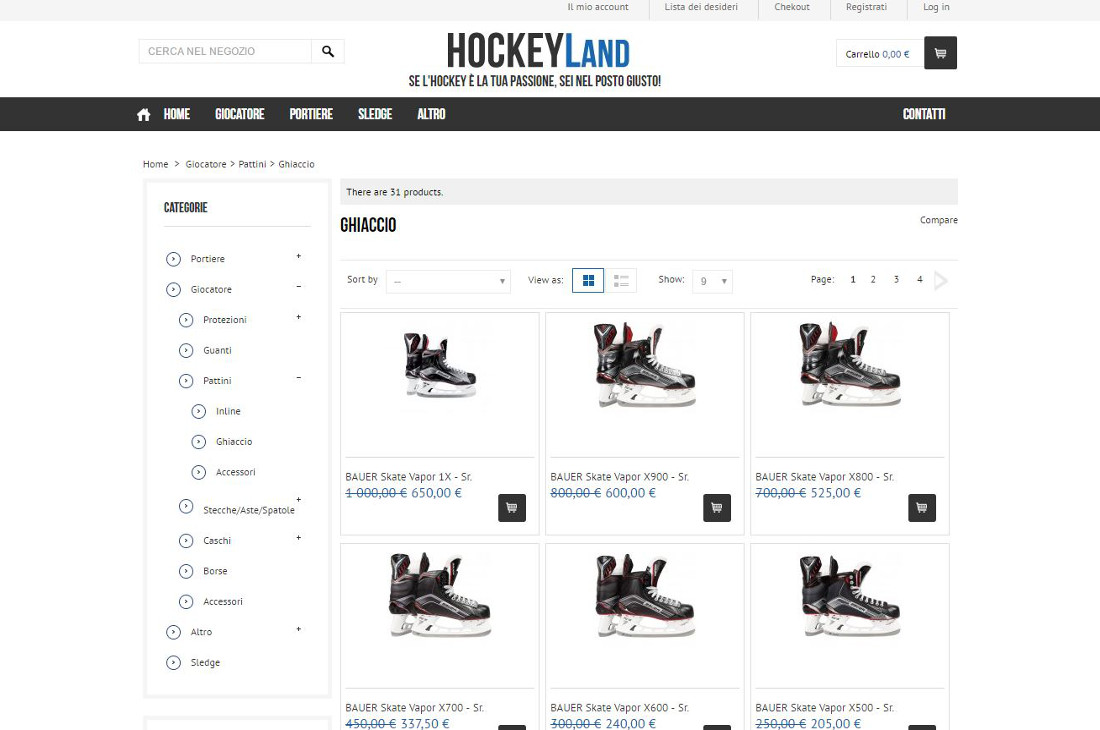Click circle arrow icon beside Inline
The image size is (1100, 730).
[x=199, y=412]
